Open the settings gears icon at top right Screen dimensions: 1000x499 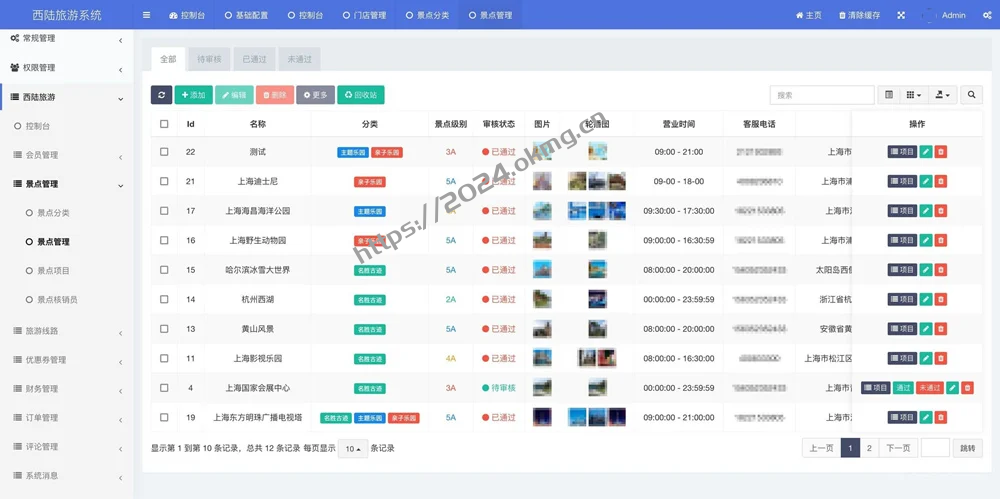point(987,15)
